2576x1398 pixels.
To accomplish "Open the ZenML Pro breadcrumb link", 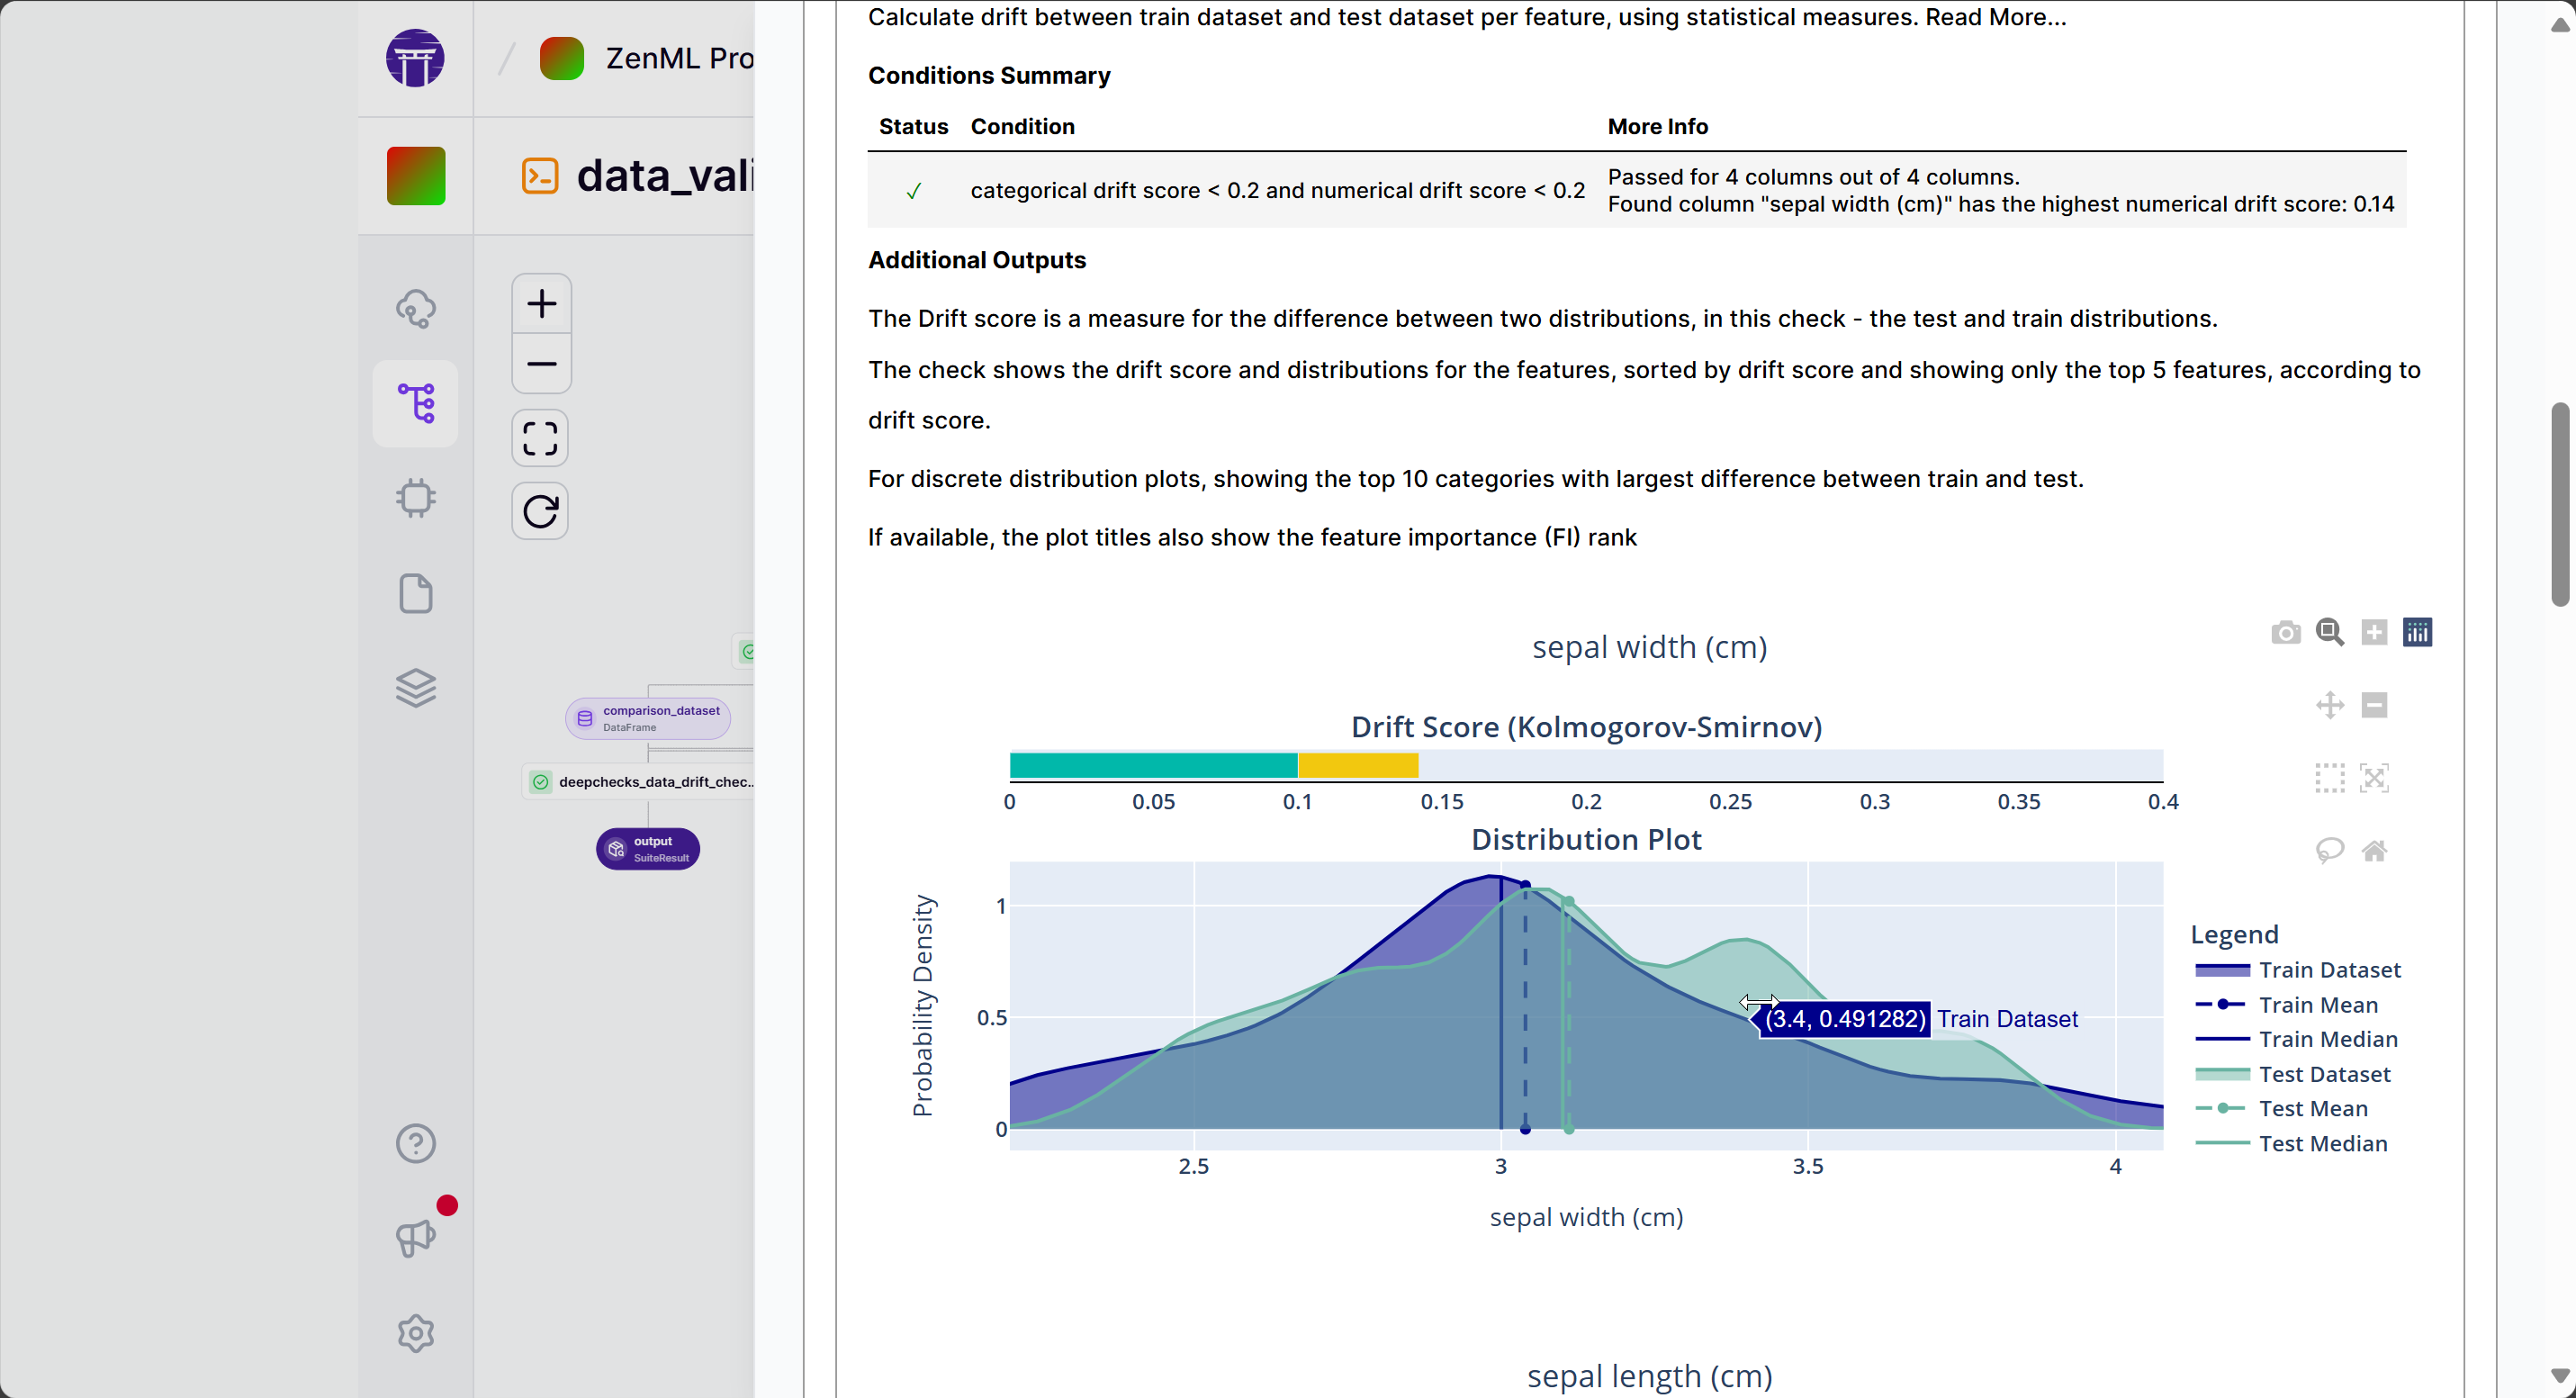I will [x=660, y=58].
